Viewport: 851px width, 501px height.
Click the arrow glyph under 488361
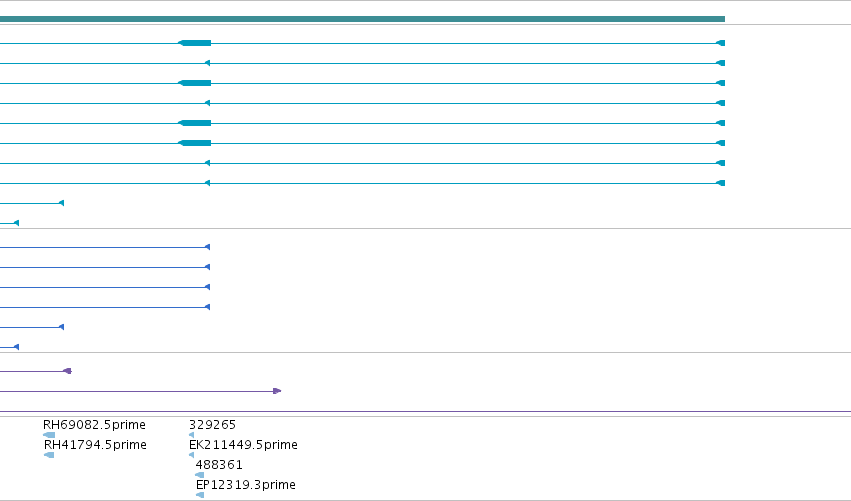(x=200, y=475)
